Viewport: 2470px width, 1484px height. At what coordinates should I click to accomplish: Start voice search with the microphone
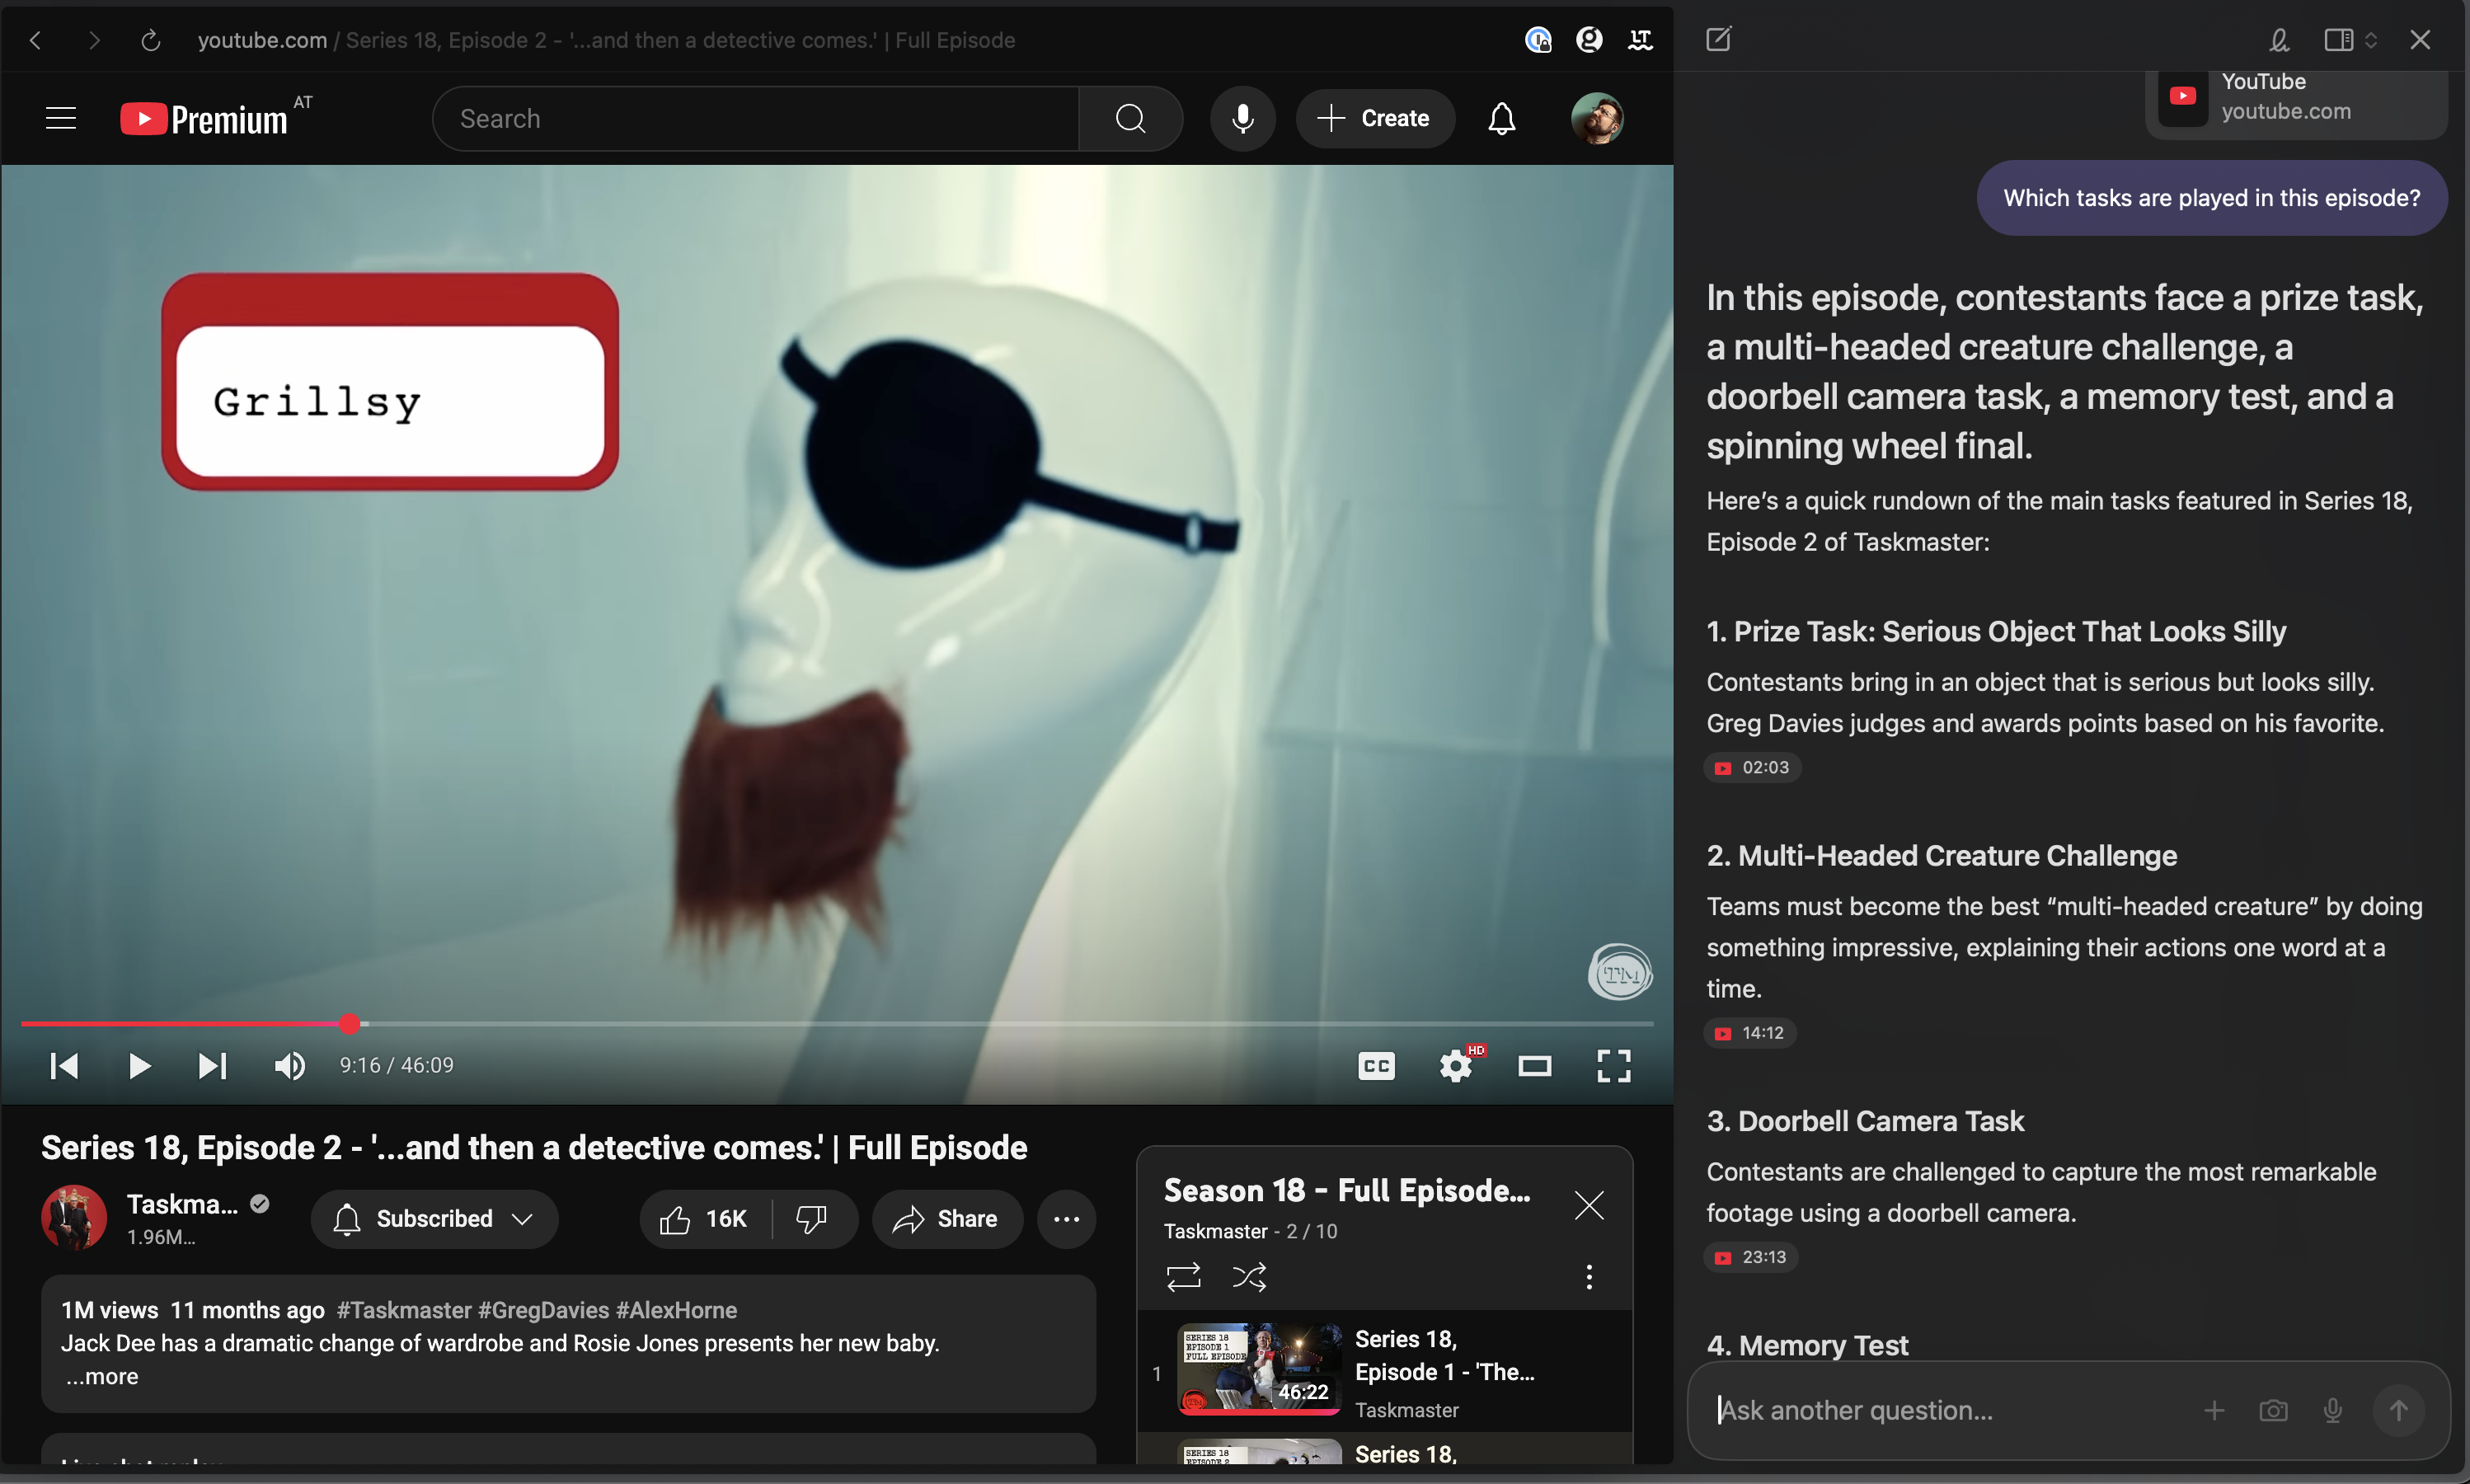click(x=1243, y=118)
